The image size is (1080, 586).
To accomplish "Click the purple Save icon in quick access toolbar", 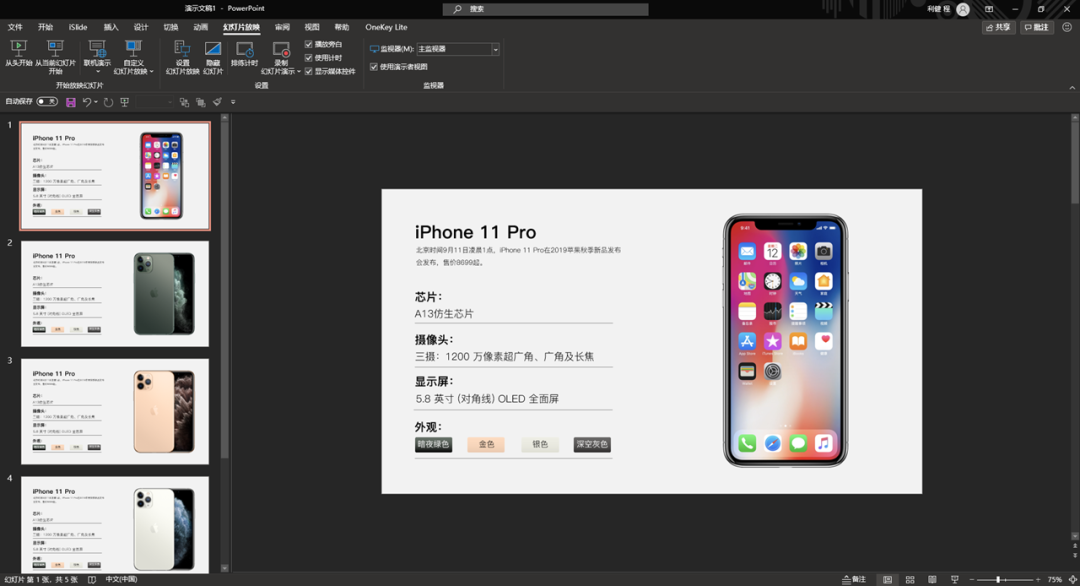I will click(70, 102).
